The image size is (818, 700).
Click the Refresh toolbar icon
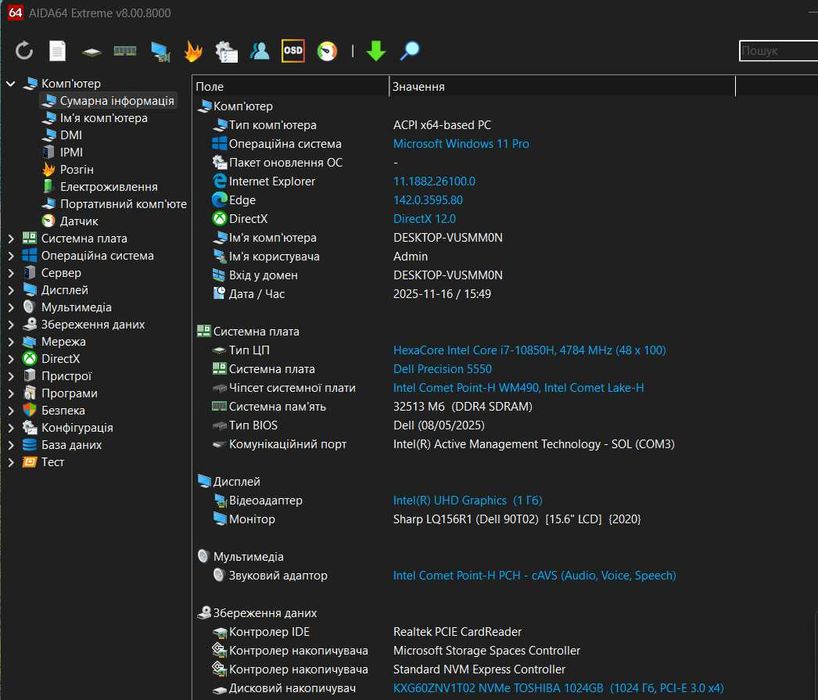click(24, 51)
